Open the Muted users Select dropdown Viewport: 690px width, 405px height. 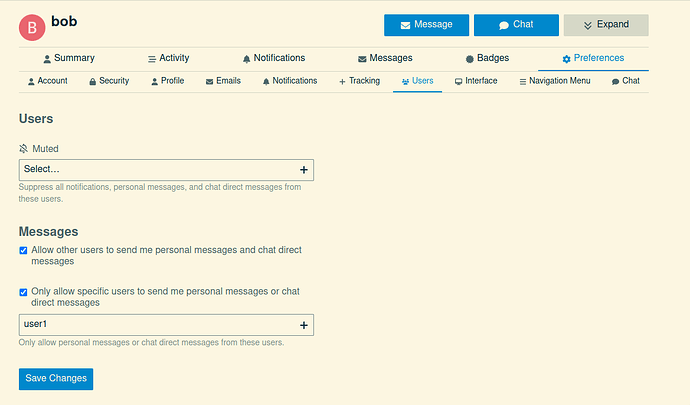coord(166,170)
